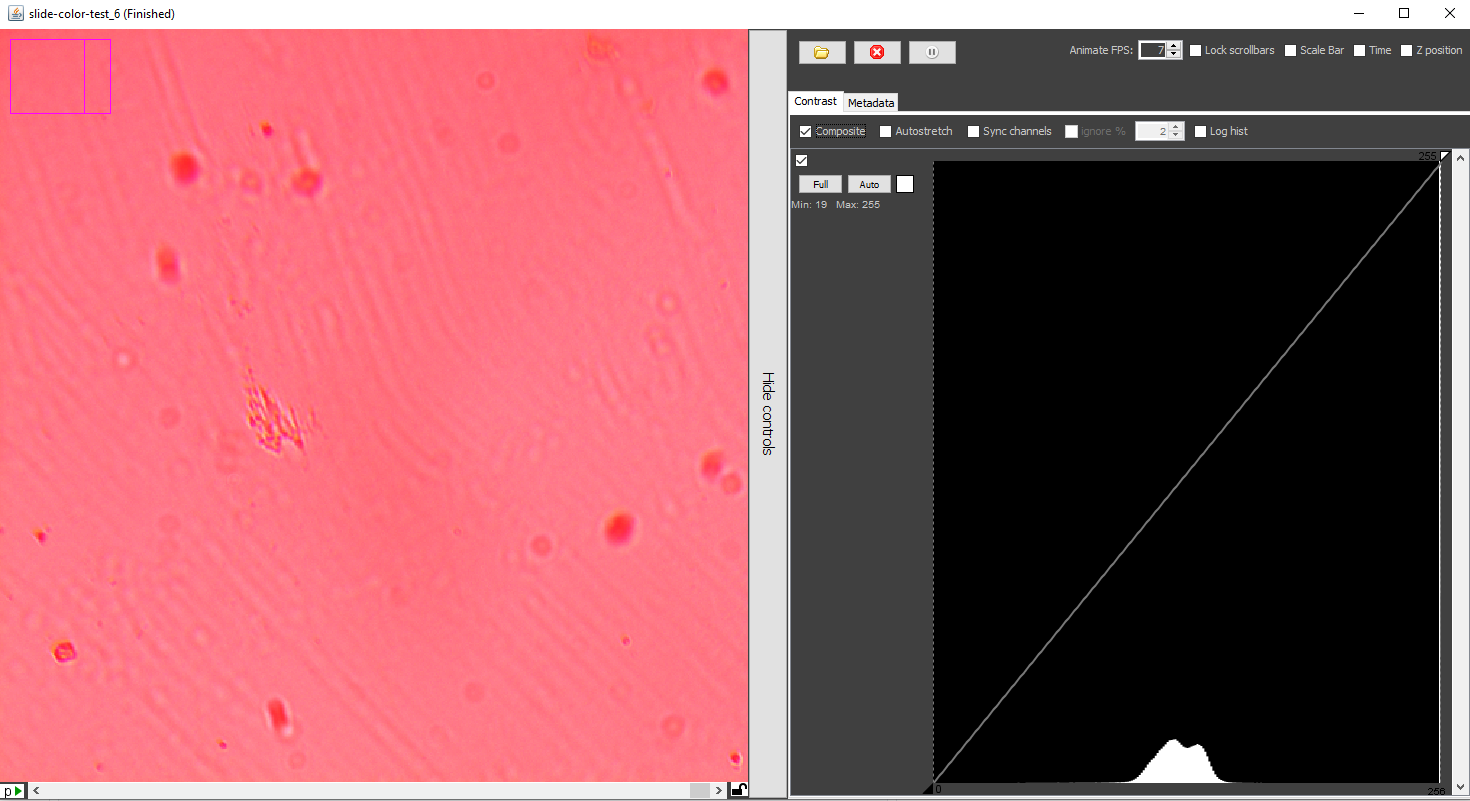1470x801 pixels.
Task: Check the Scale Bar option
Action: [x=1289, y=50]
